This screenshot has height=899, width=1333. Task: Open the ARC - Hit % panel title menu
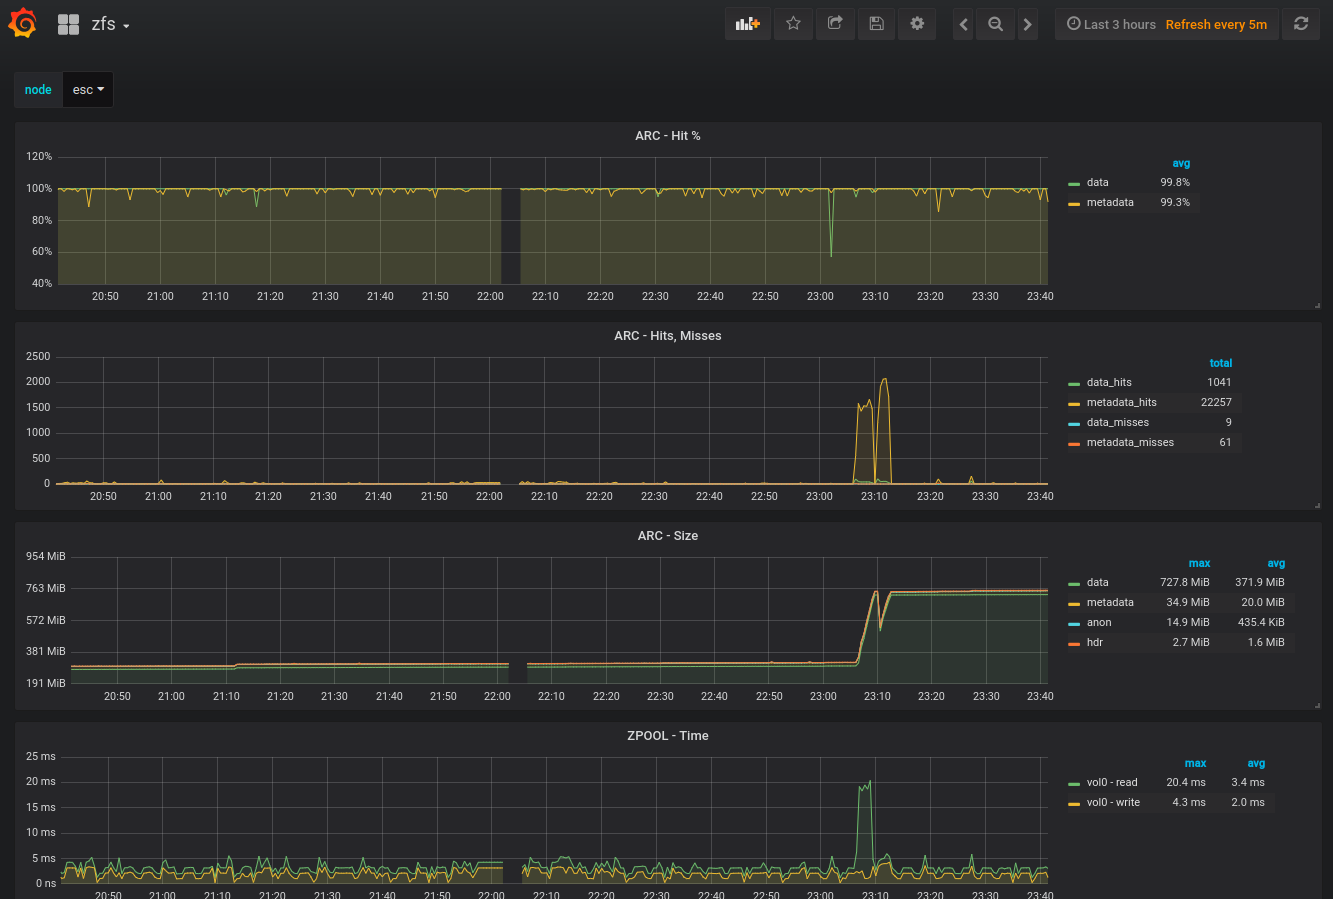667,136
